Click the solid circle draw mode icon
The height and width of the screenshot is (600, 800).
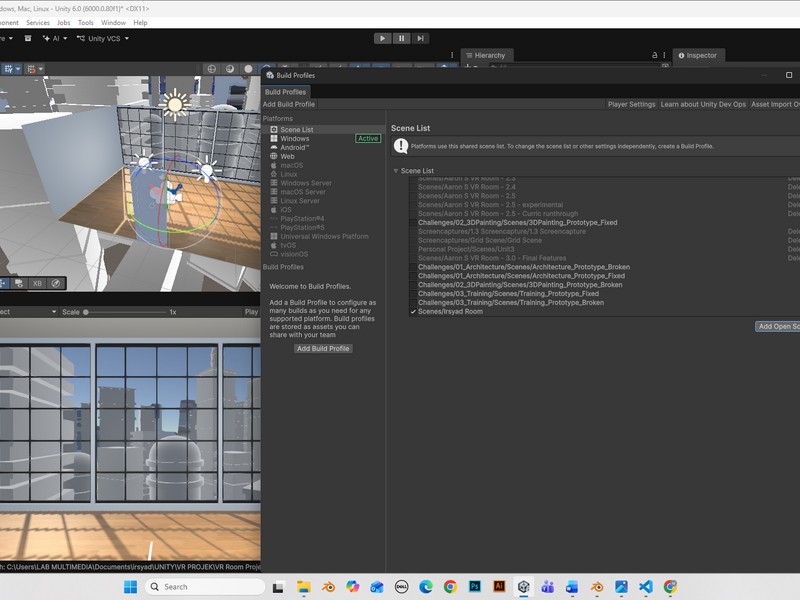click(x=248, y=69)
